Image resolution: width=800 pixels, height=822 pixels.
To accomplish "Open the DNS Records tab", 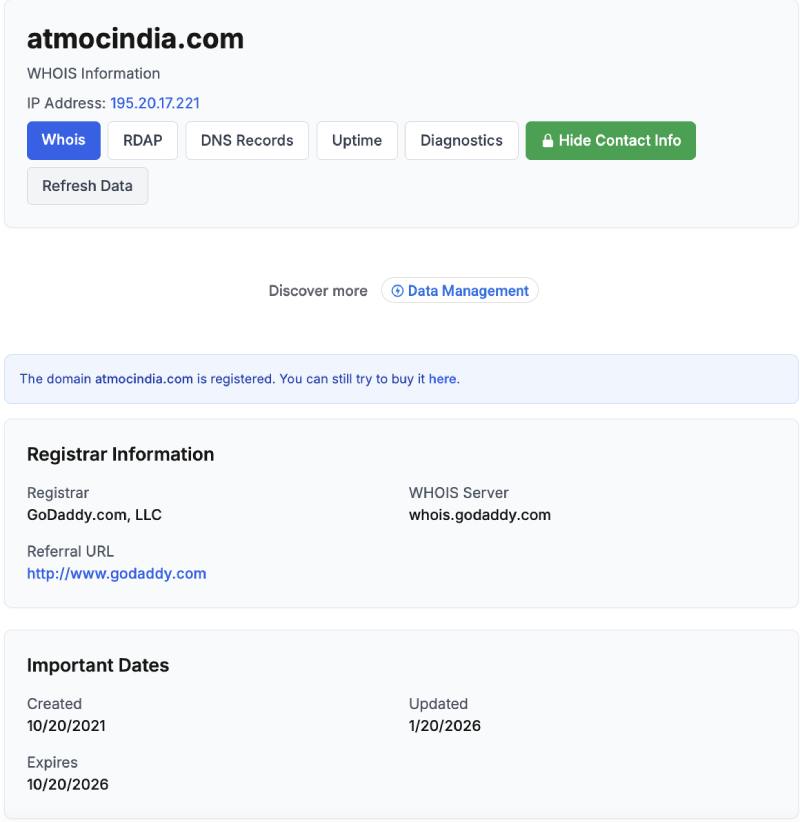I will pyautogui.click(x=245, y=140).
